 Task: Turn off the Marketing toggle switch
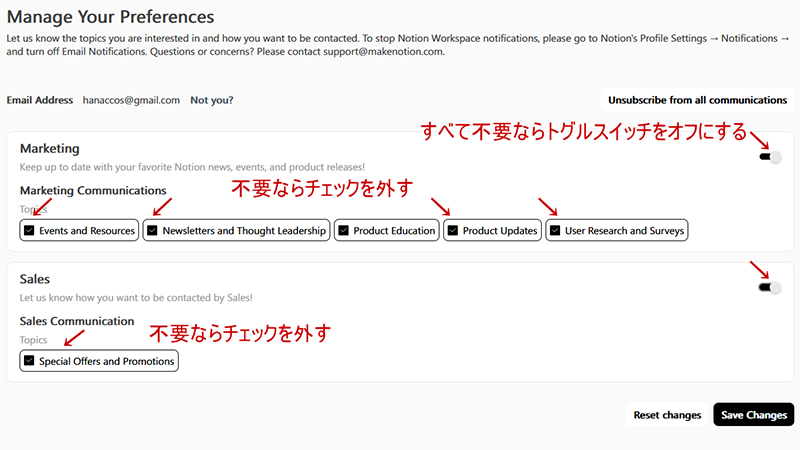(x=770, y=157)
